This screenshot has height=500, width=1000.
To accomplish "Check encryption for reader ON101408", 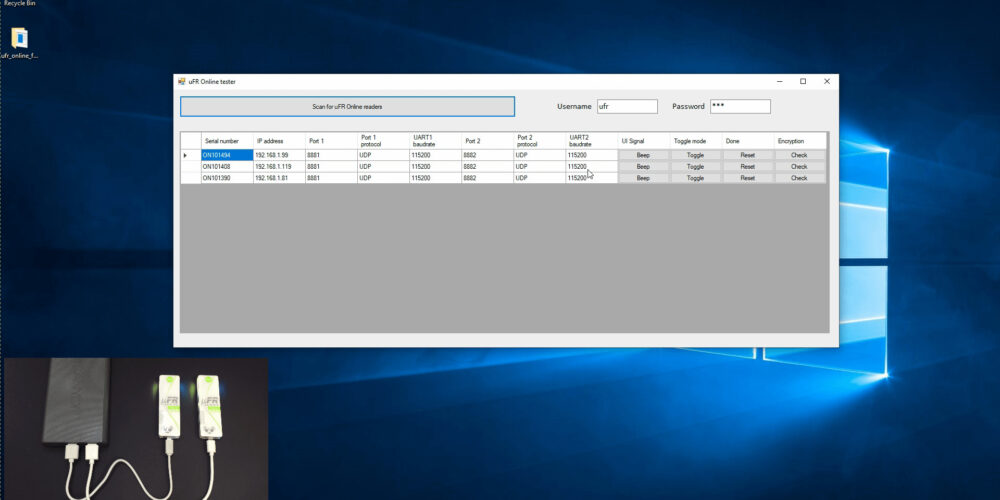I will point(800,166).
